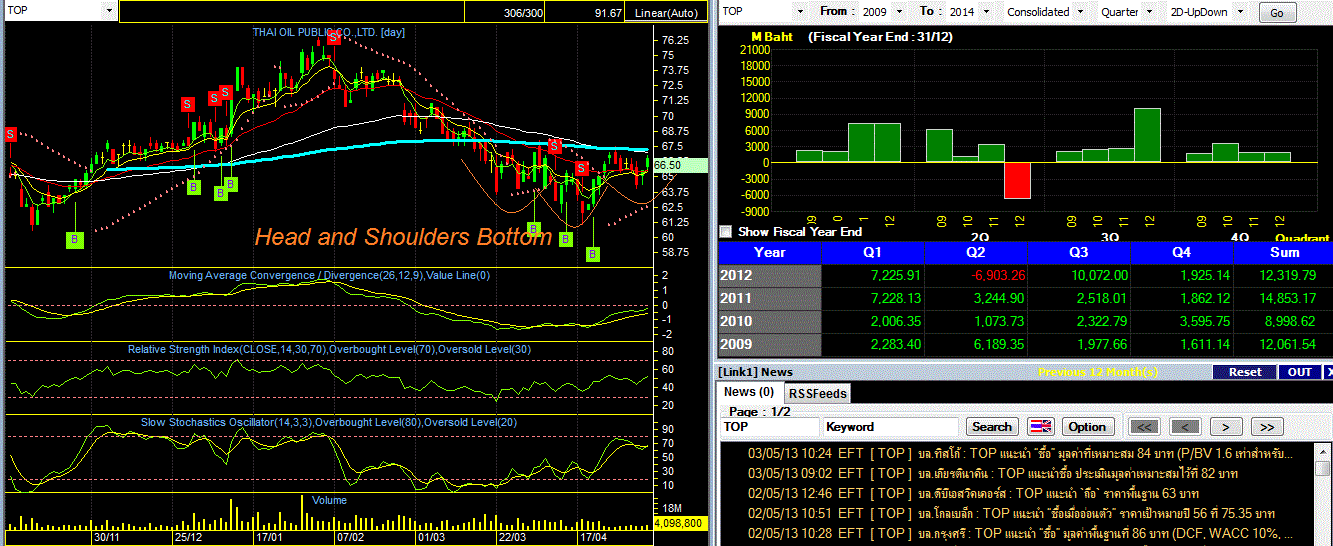Click the Previous 12 Month(s) label
Screen dimensions: 1333x546
(x=1098, y=372)
